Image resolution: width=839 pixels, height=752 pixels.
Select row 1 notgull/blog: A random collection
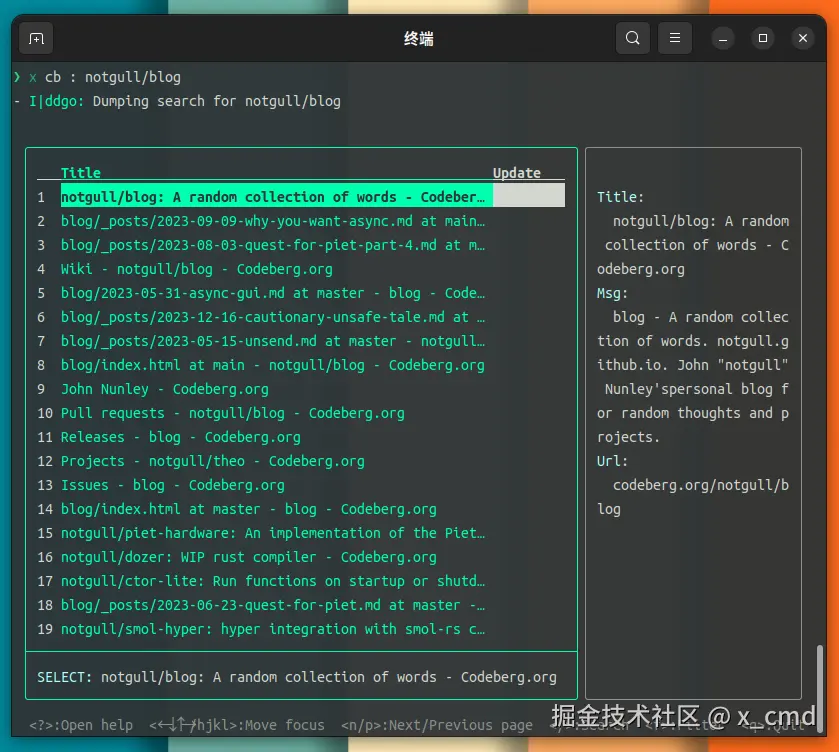tap(301, 197)
